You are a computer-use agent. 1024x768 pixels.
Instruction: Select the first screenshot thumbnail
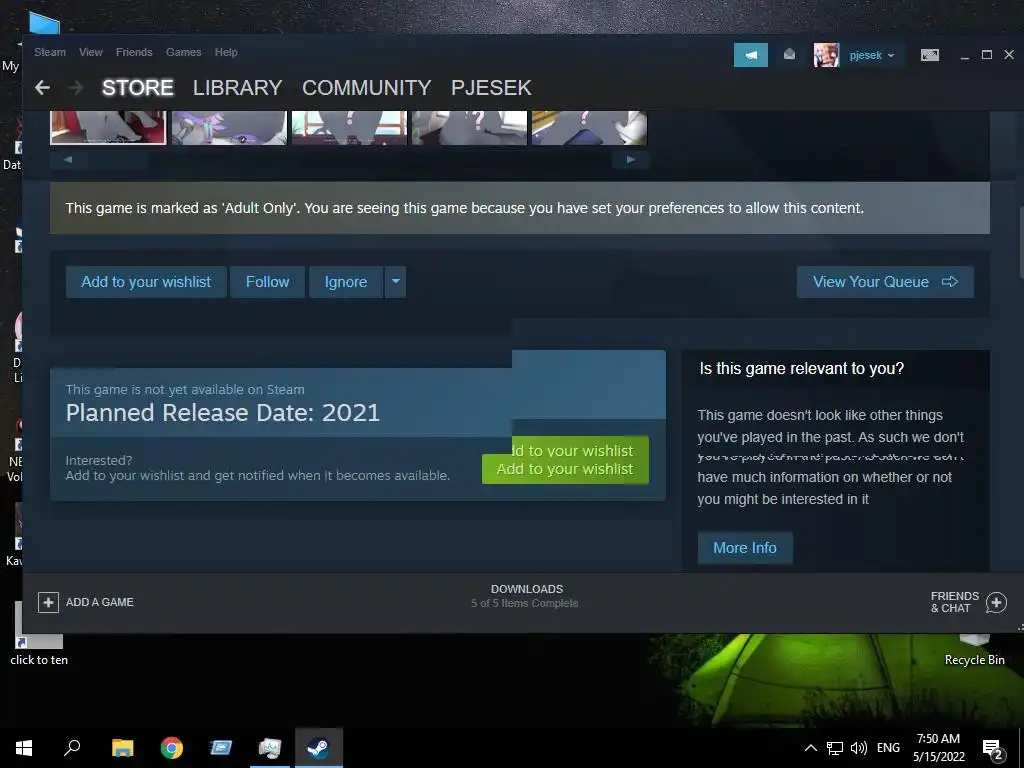(x=108, y=127)
